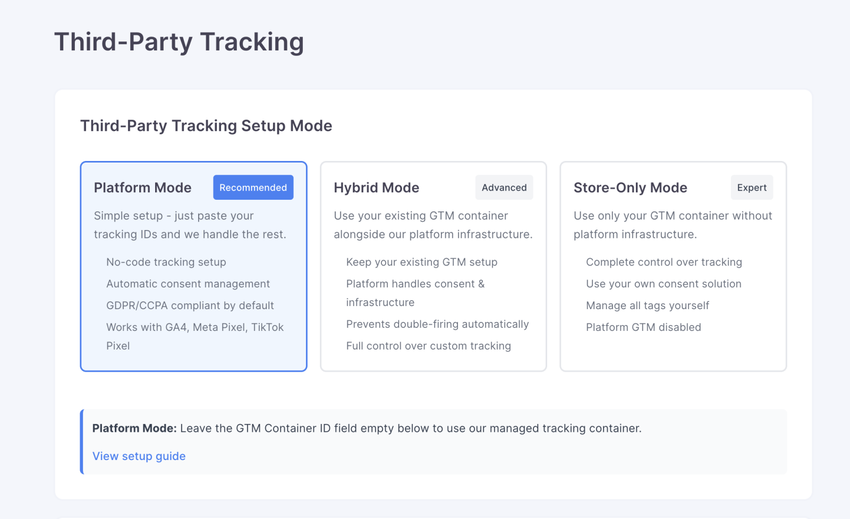Click the Recommended badge
Screen dimensions: 850x519
tap(253, 188)
